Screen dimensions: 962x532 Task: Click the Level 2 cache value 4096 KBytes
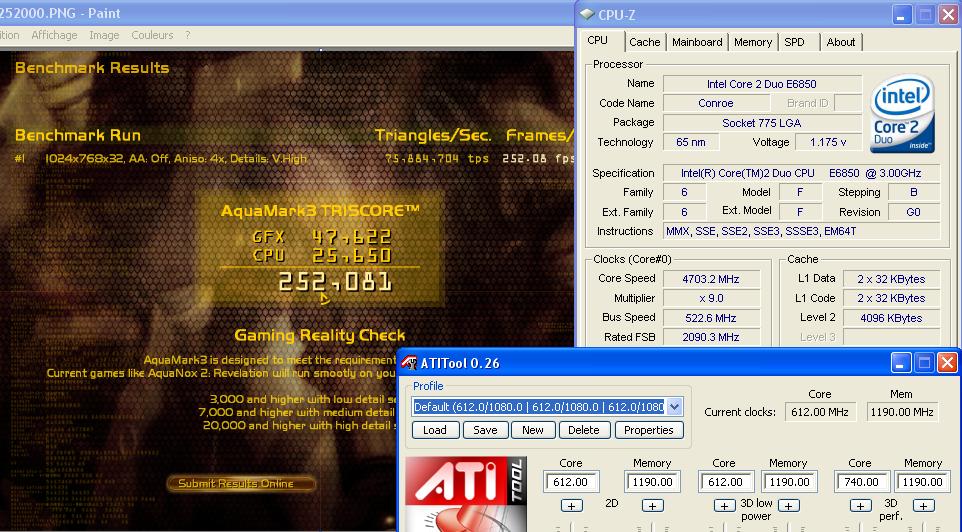coord(891,318)
